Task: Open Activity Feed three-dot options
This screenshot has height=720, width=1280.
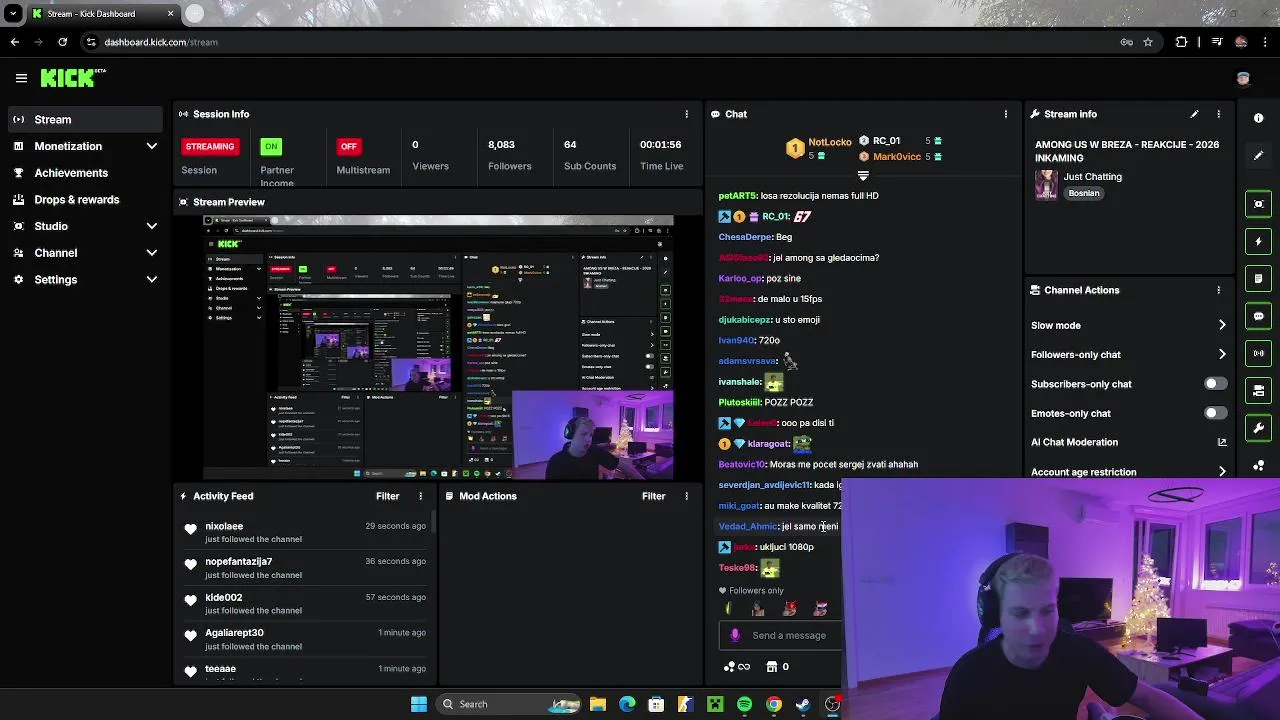Action: click(420, 496)
